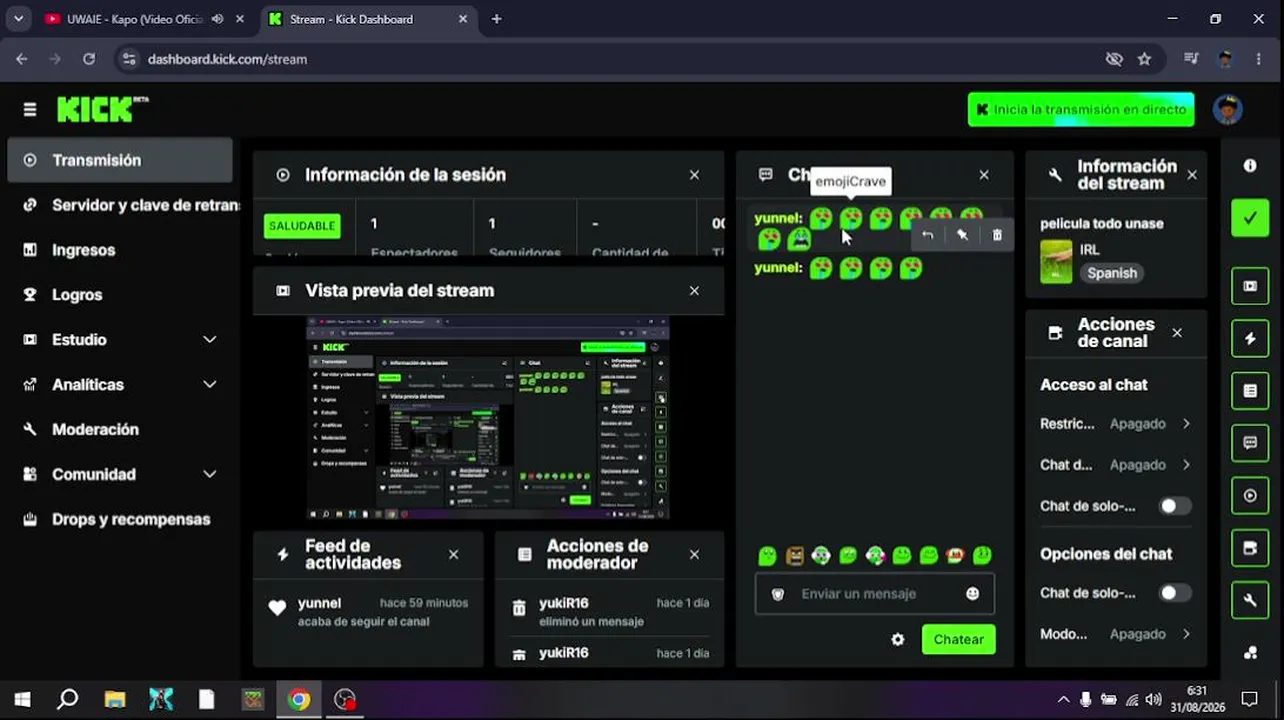Open File Explorer from the taskbar
The height and width of the screenshot is (720, 1284).
tap(115, 700)
